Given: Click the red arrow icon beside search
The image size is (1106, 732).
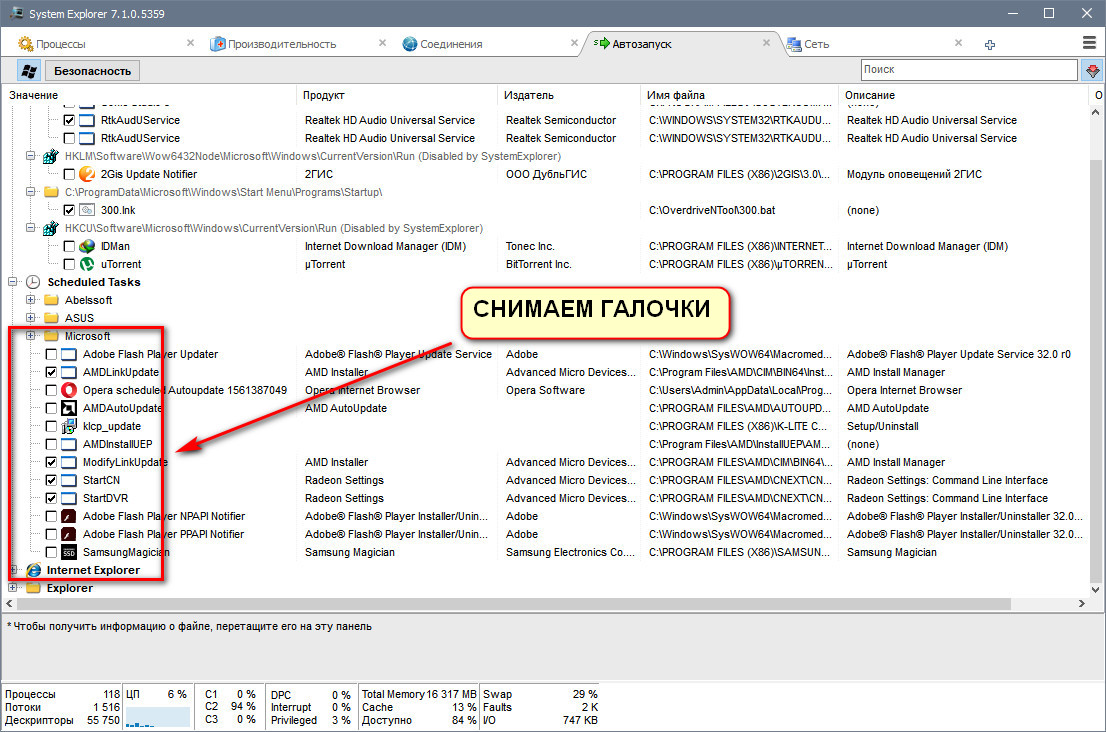Looking at the screenshot, I should pos(1092,70).
